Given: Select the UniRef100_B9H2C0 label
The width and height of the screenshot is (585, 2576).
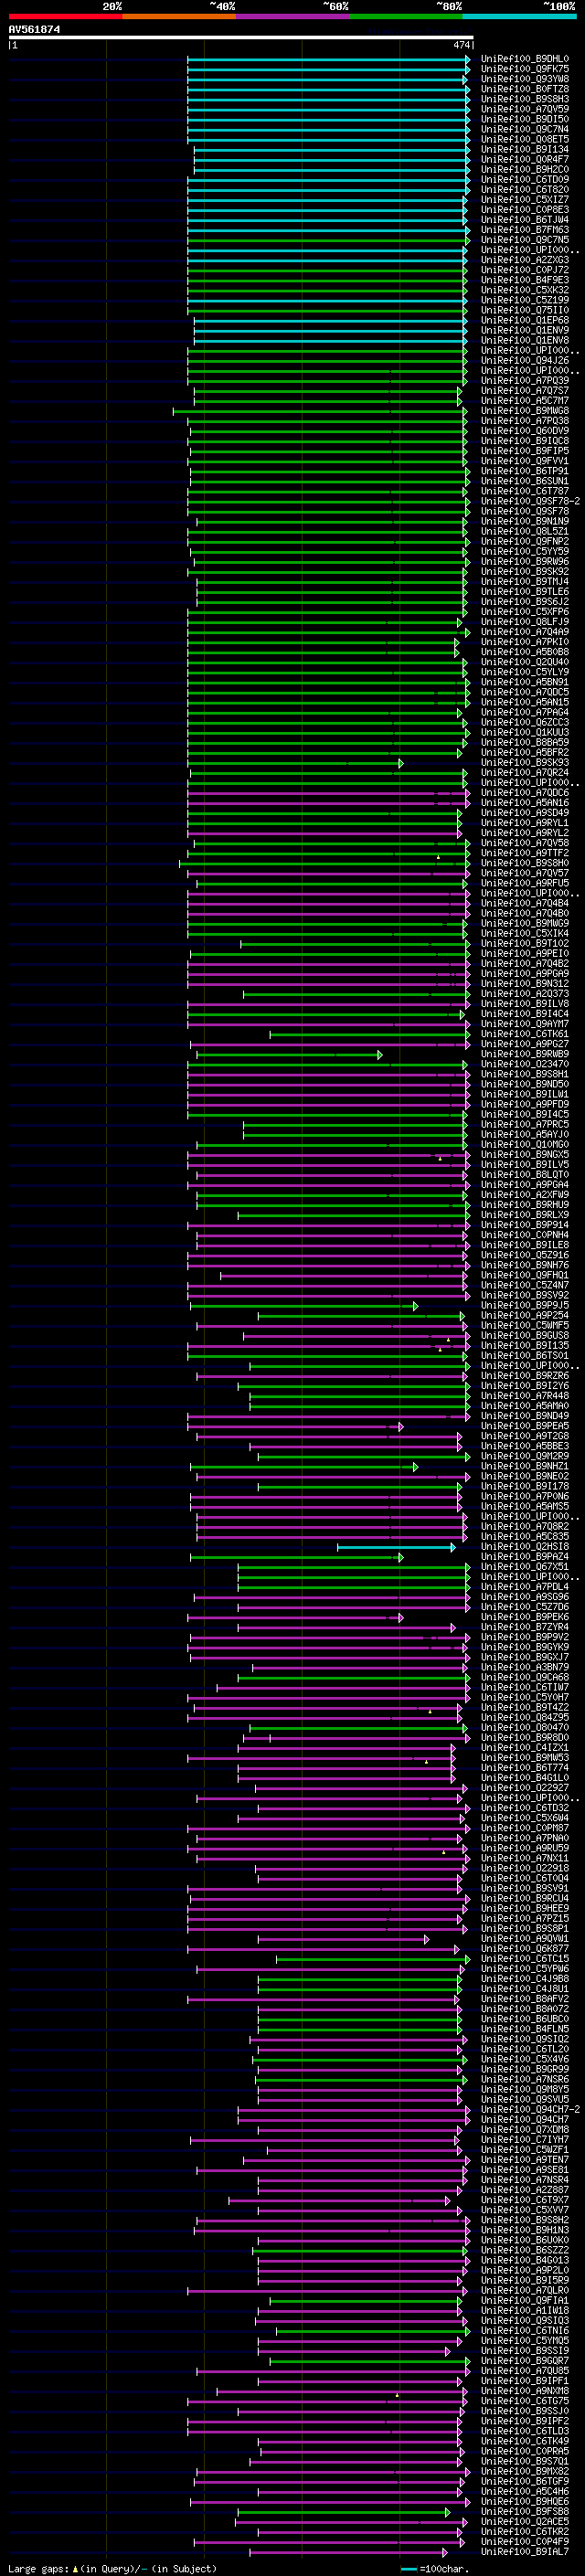Looking at the screenshot, I should pos(524,169).
